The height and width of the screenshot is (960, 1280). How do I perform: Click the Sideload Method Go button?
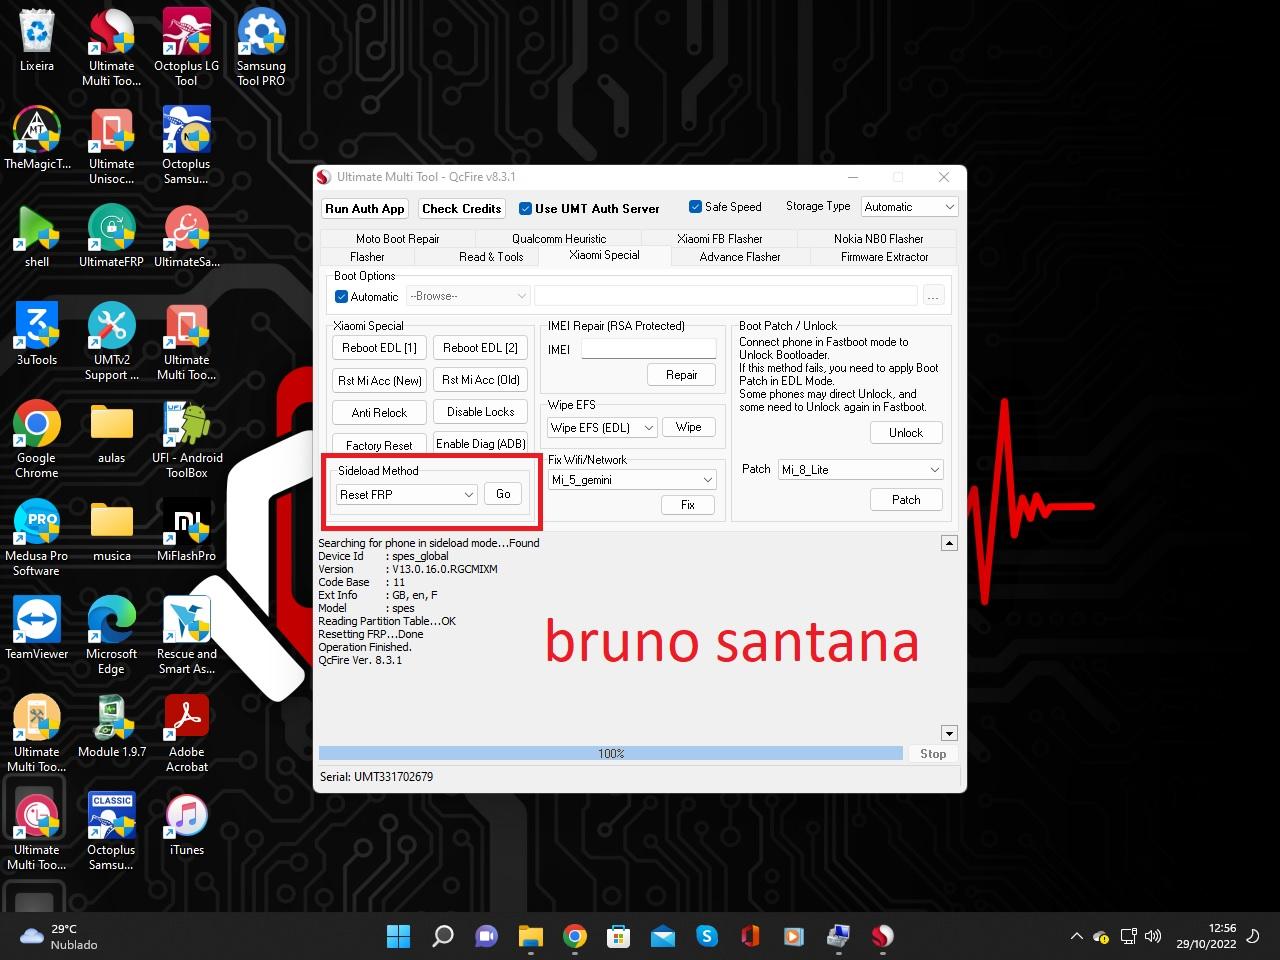pyautogui.click(x=503, y=494)
